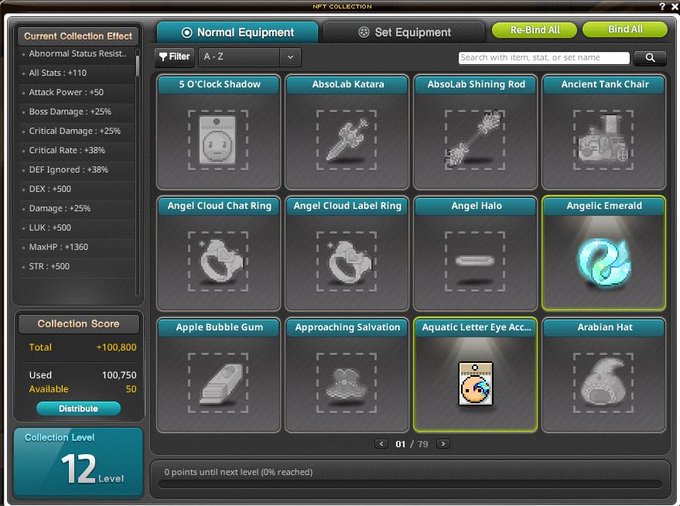Click the Collection Effect list scrollbar
680x506 pixels.
(x=137, y=66)
